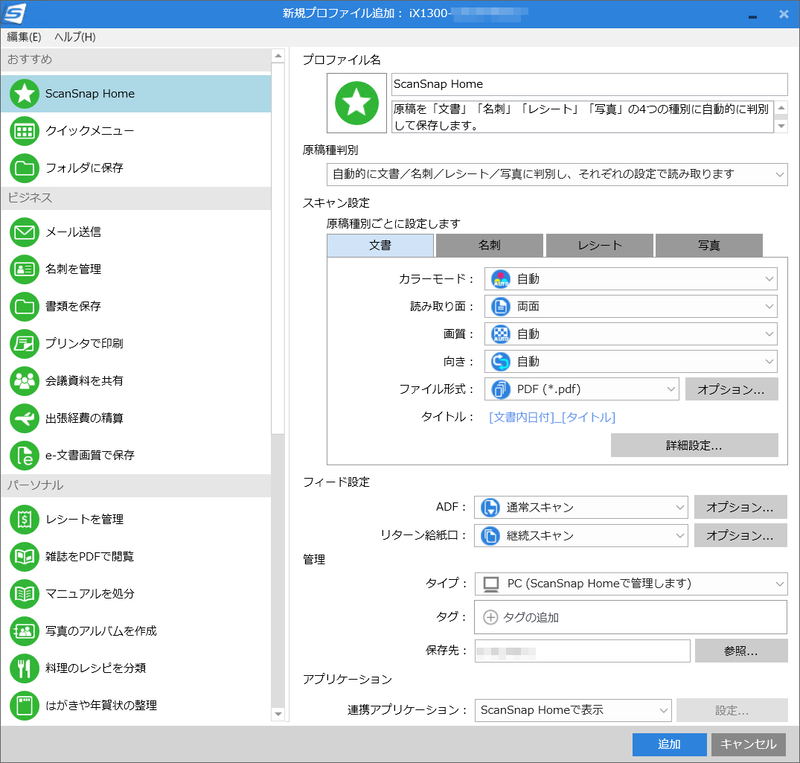Expand the 画質 dropdown
800x763 pixels.
tap(631, 334)
